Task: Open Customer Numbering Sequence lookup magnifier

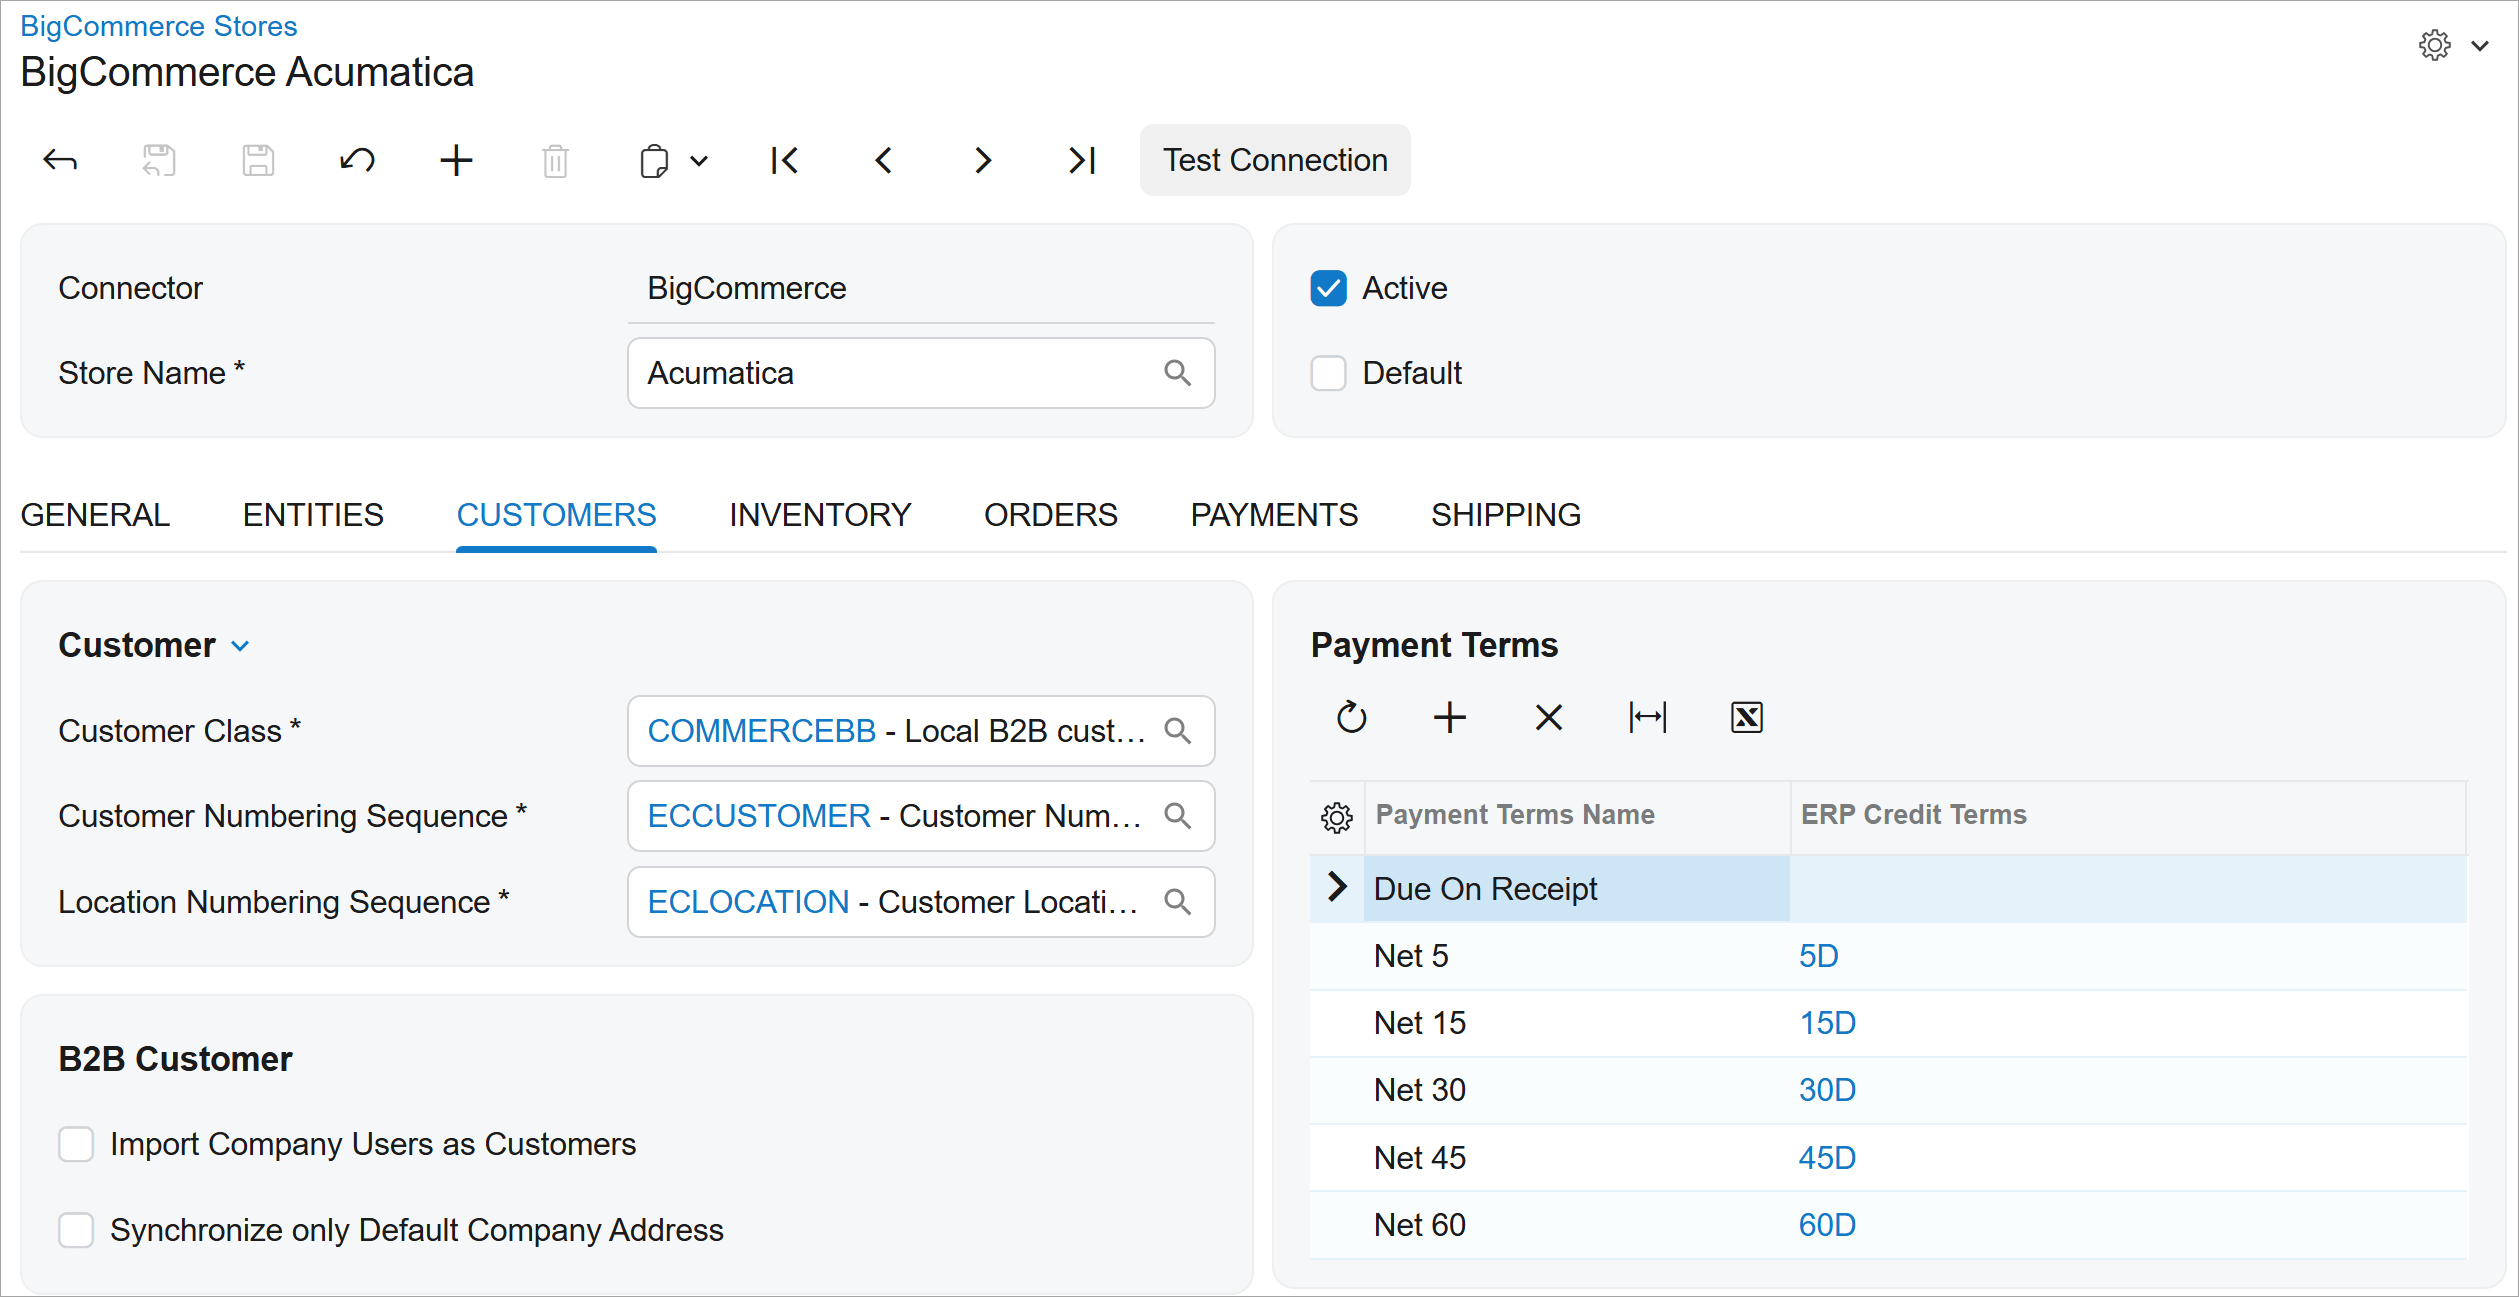Action: pos(1178,816)
